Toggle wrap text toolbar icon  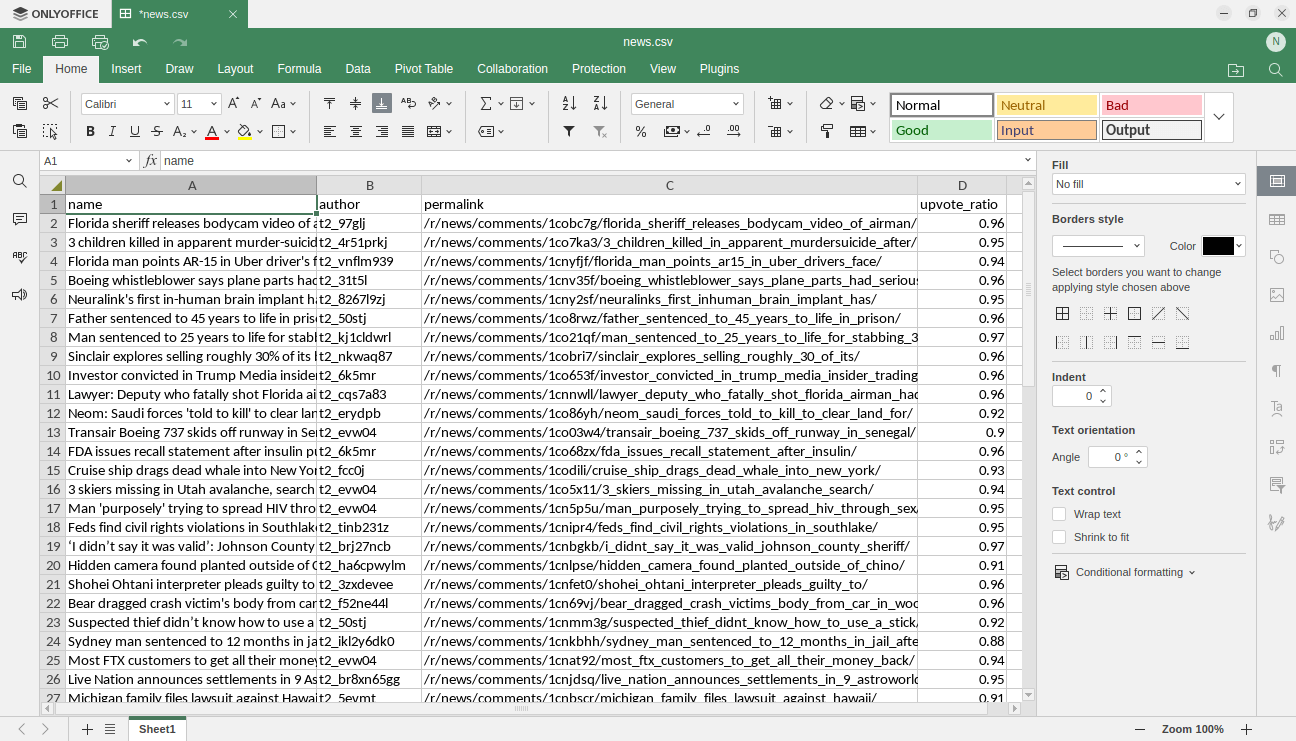(408, 104)
